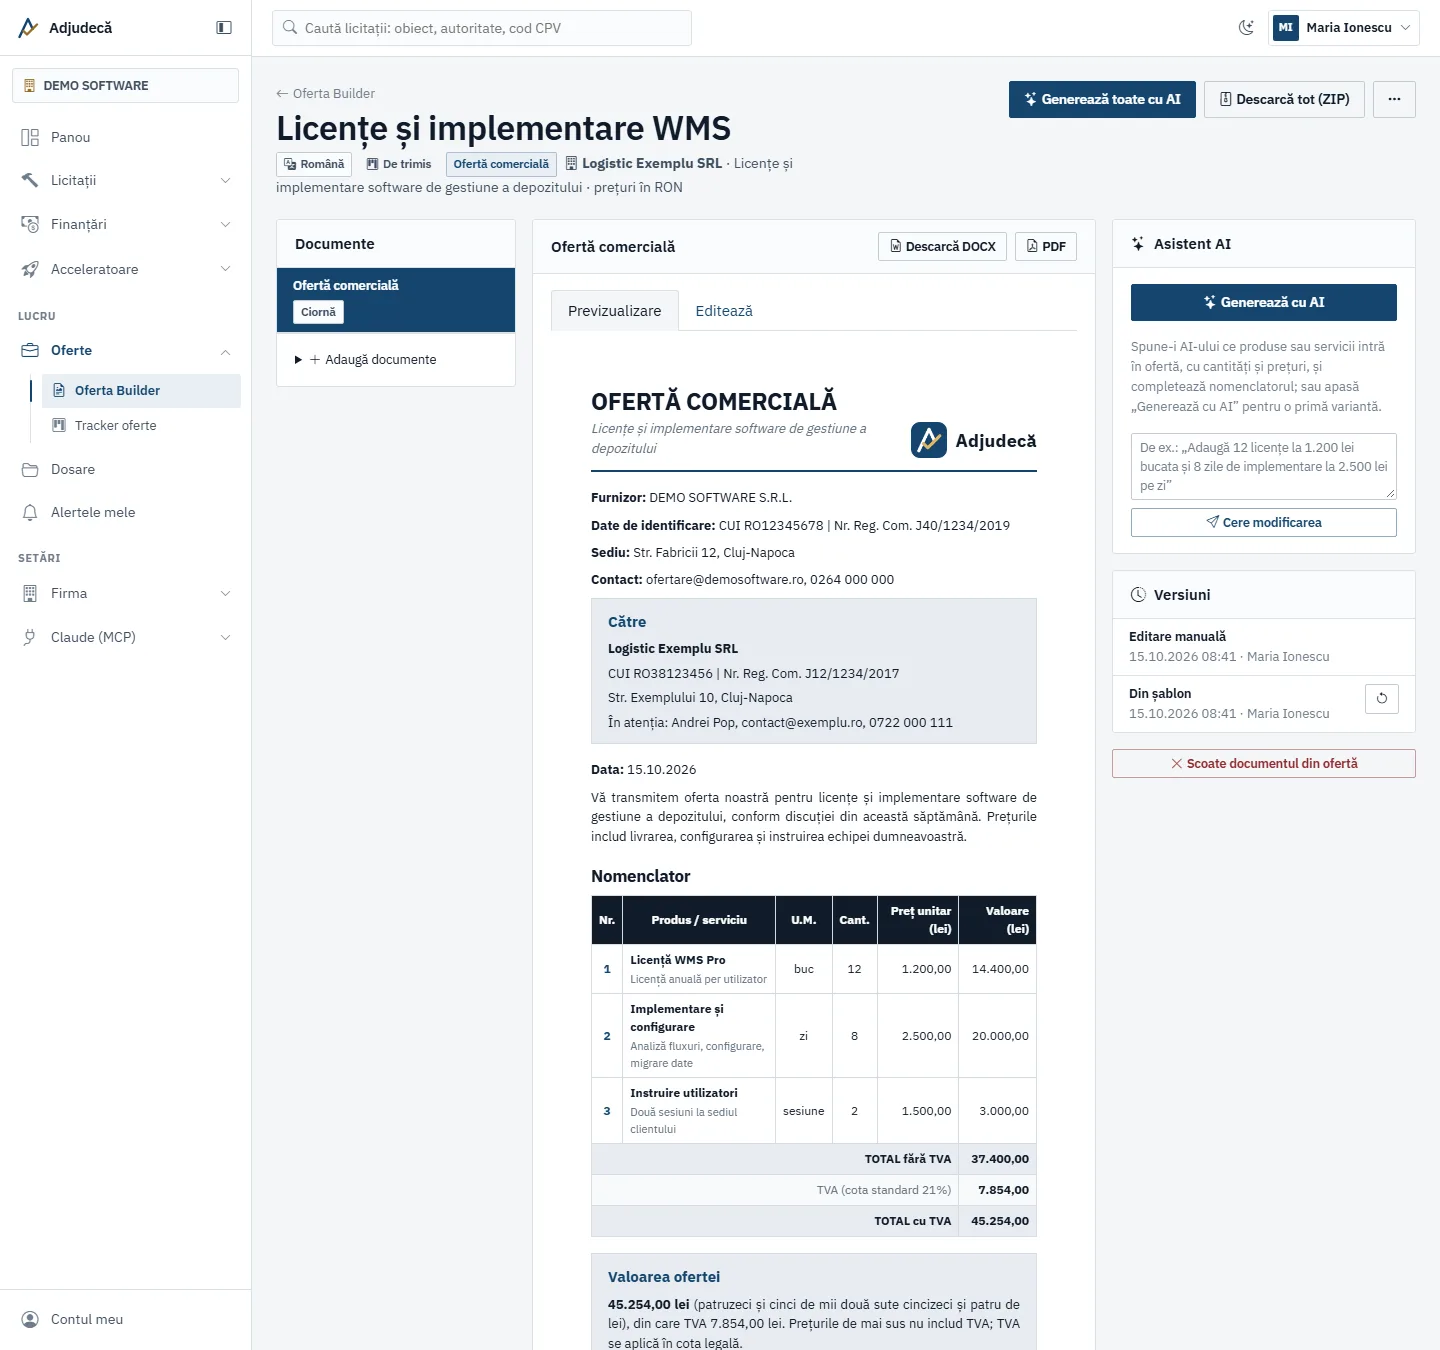Image resolution: width=1440 pixels, height=1350 pixels.
Task: Download everything with Descarcă tot (ZIP)
Action: tap(1284, 99)
